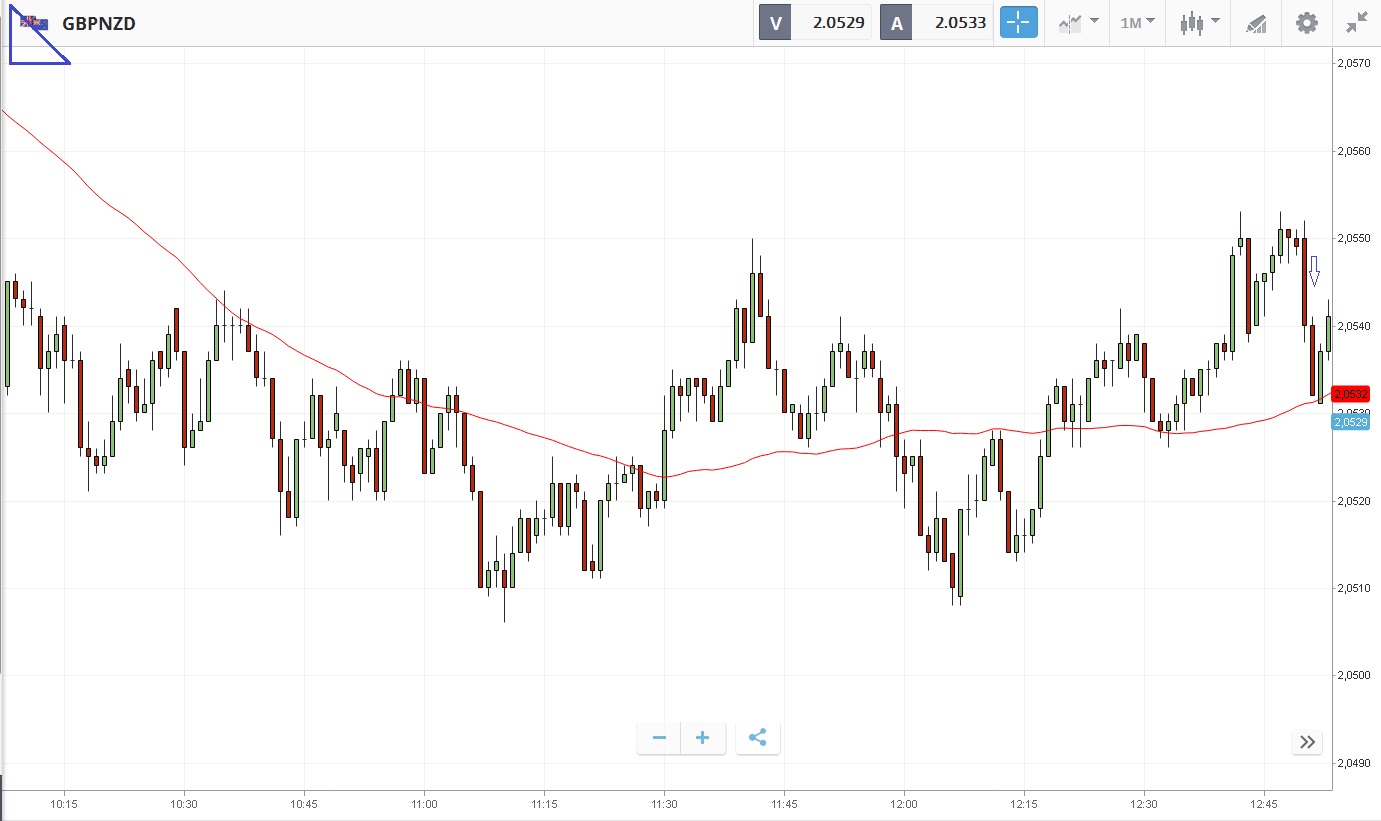This screenshot has height=821, width=1381.
Task: Open the 1M timeframe dropdown
Action: tap(1137, 23)
